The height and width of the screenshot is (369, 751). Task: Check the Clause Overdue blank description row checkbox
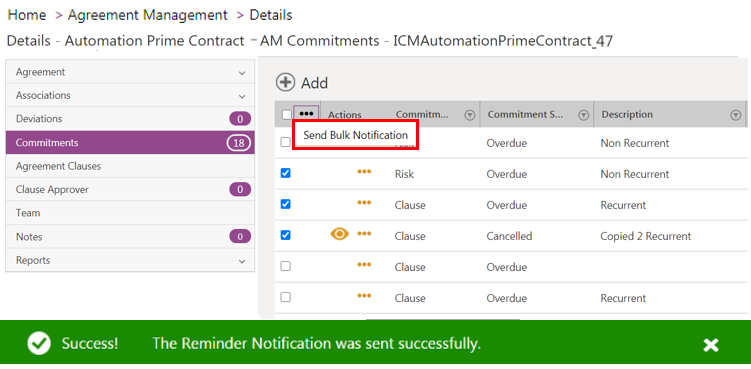[x=285, y=266]
